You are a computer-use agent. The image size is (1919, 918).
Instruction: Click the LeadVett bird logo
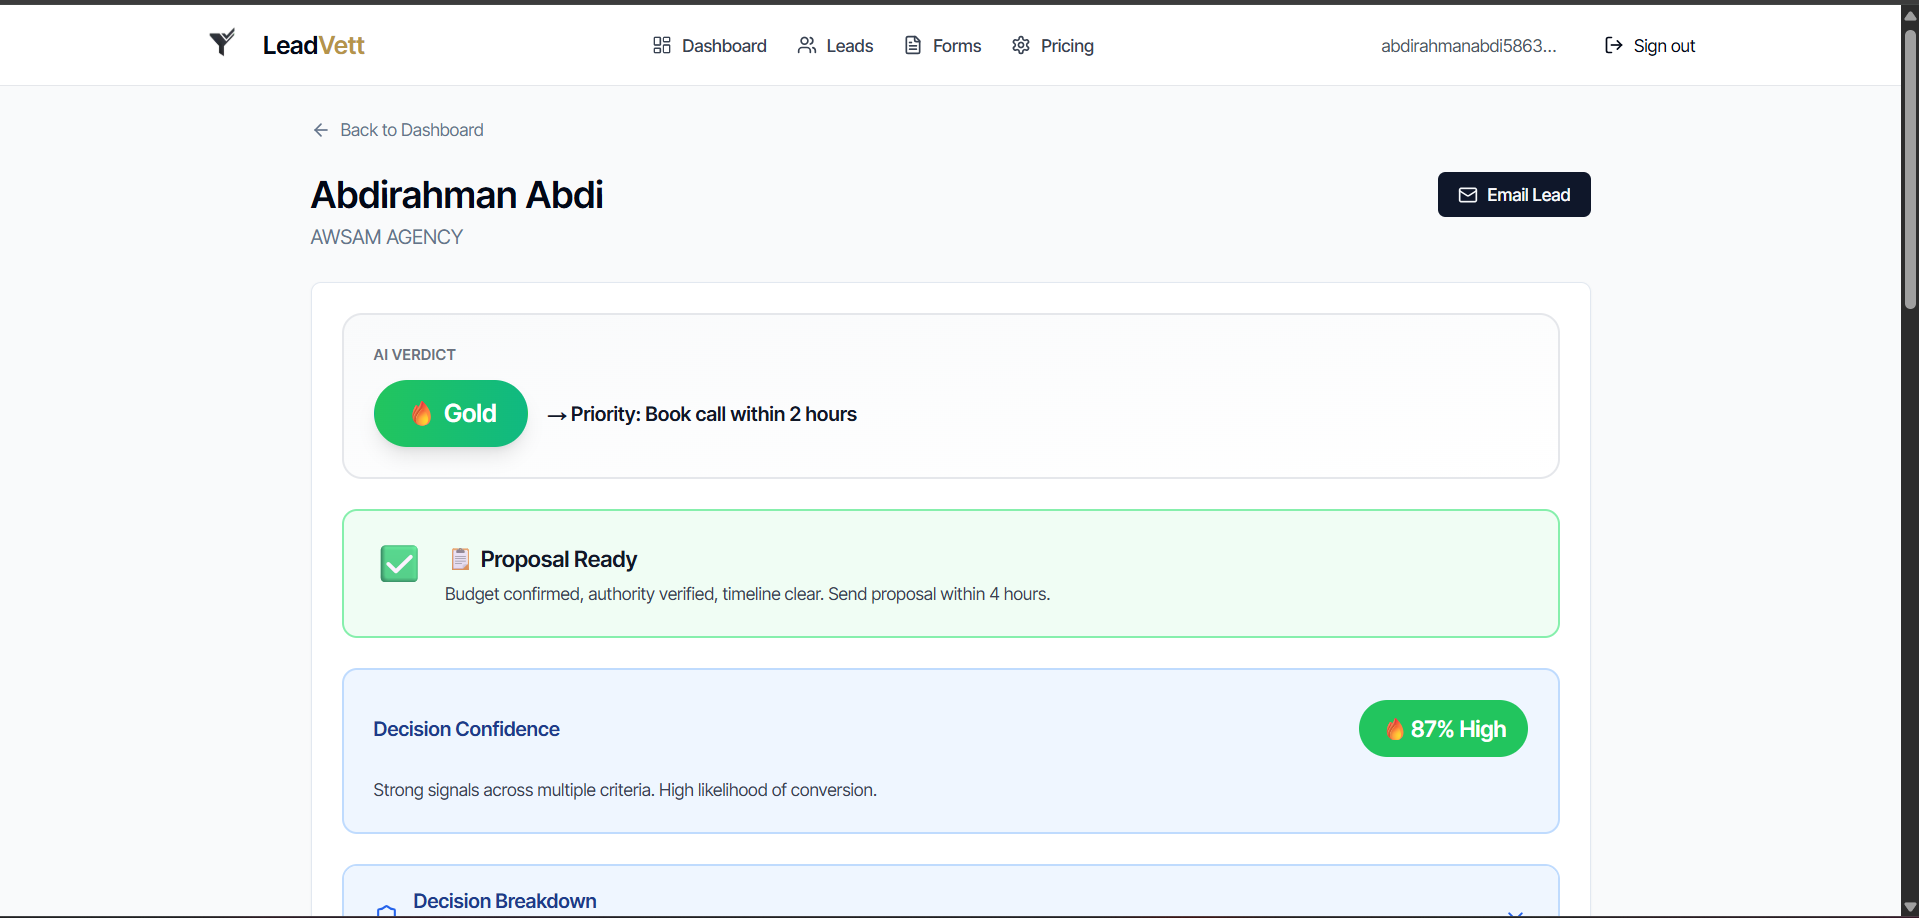(223, 42)
